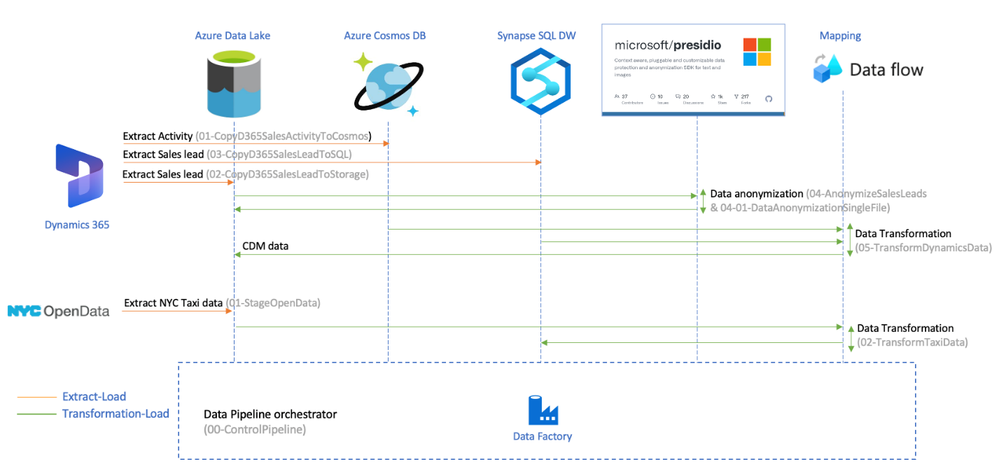Click "(01-CopyD365SalesActivityToCosmos)" pipeline name

tap(284, 136)
